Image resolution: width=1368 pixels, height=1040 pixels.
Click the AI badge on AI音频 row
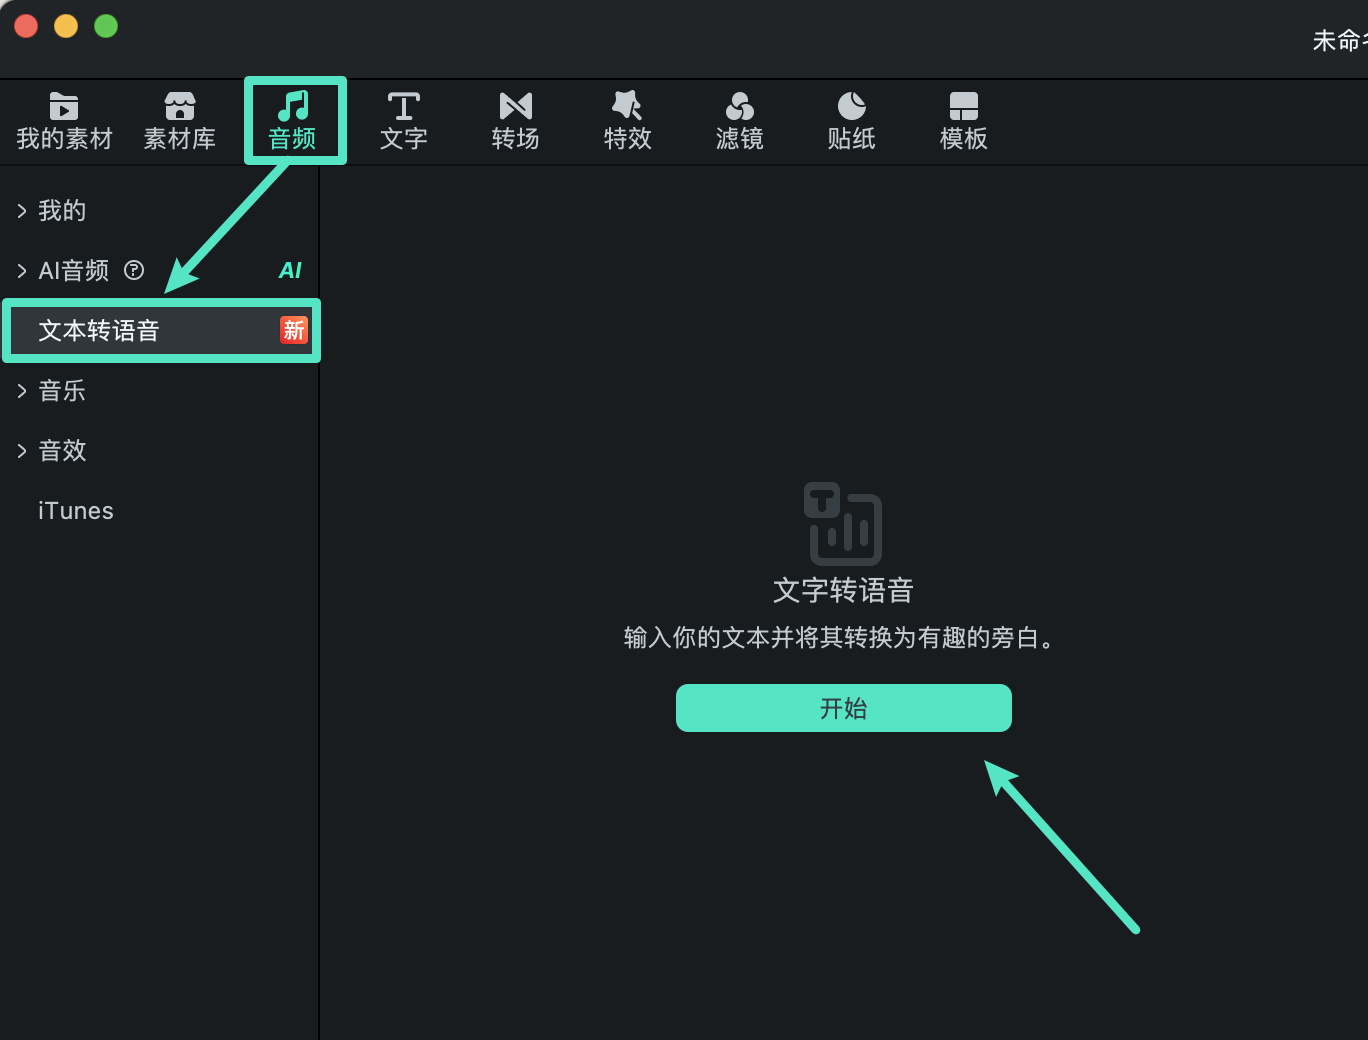290,270
